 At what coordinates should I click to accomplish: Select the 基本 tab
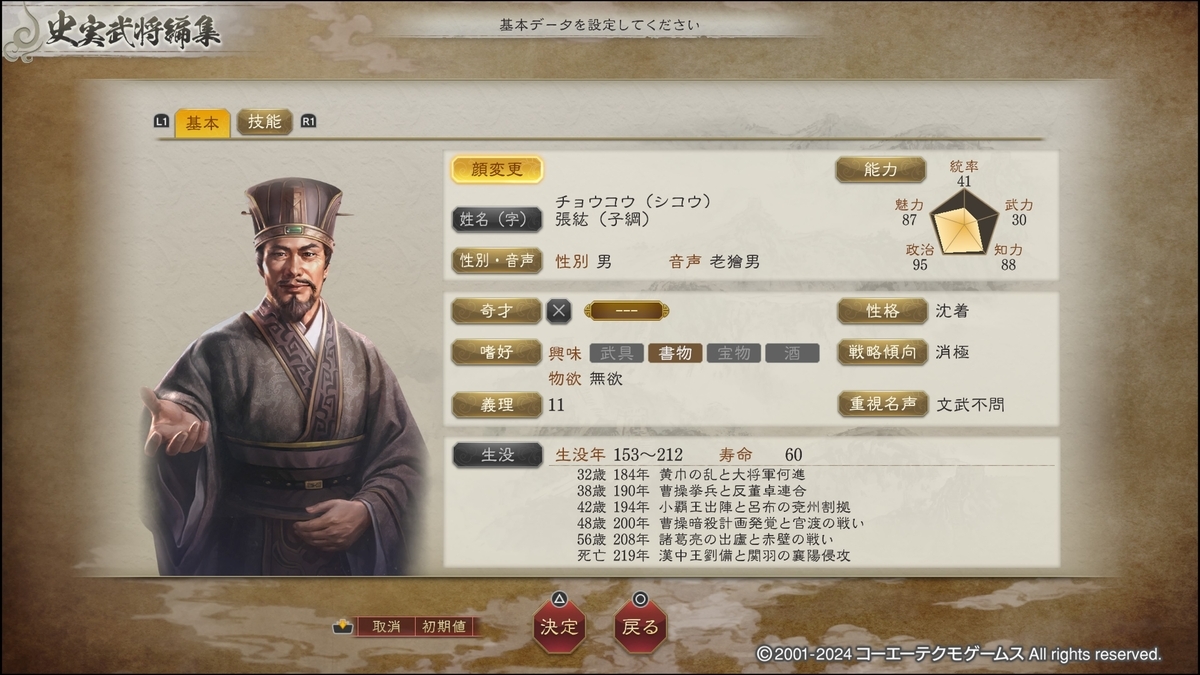202,122
